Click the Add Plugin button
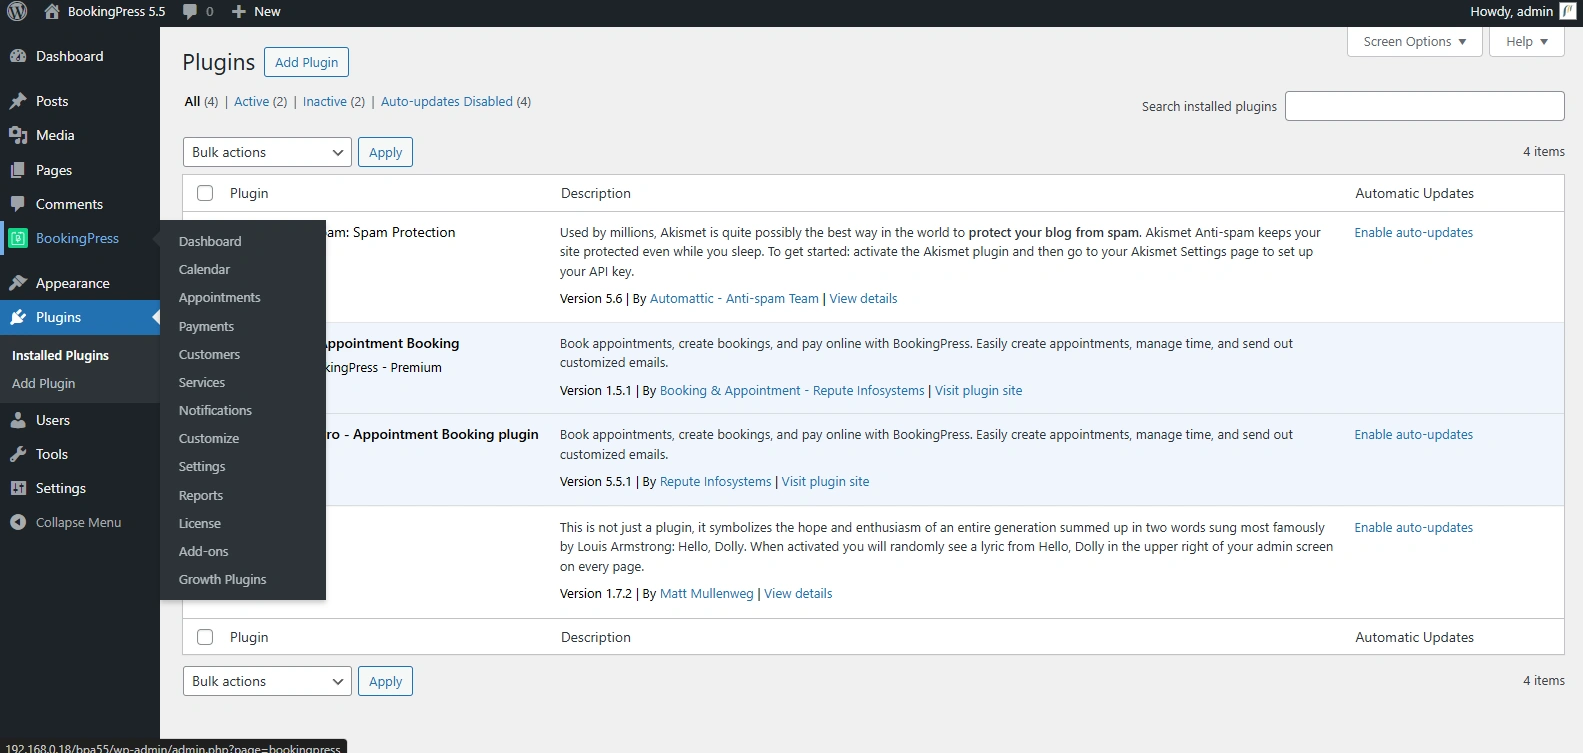This screenshot has width=1583, height=753. (x=306, y=62)
